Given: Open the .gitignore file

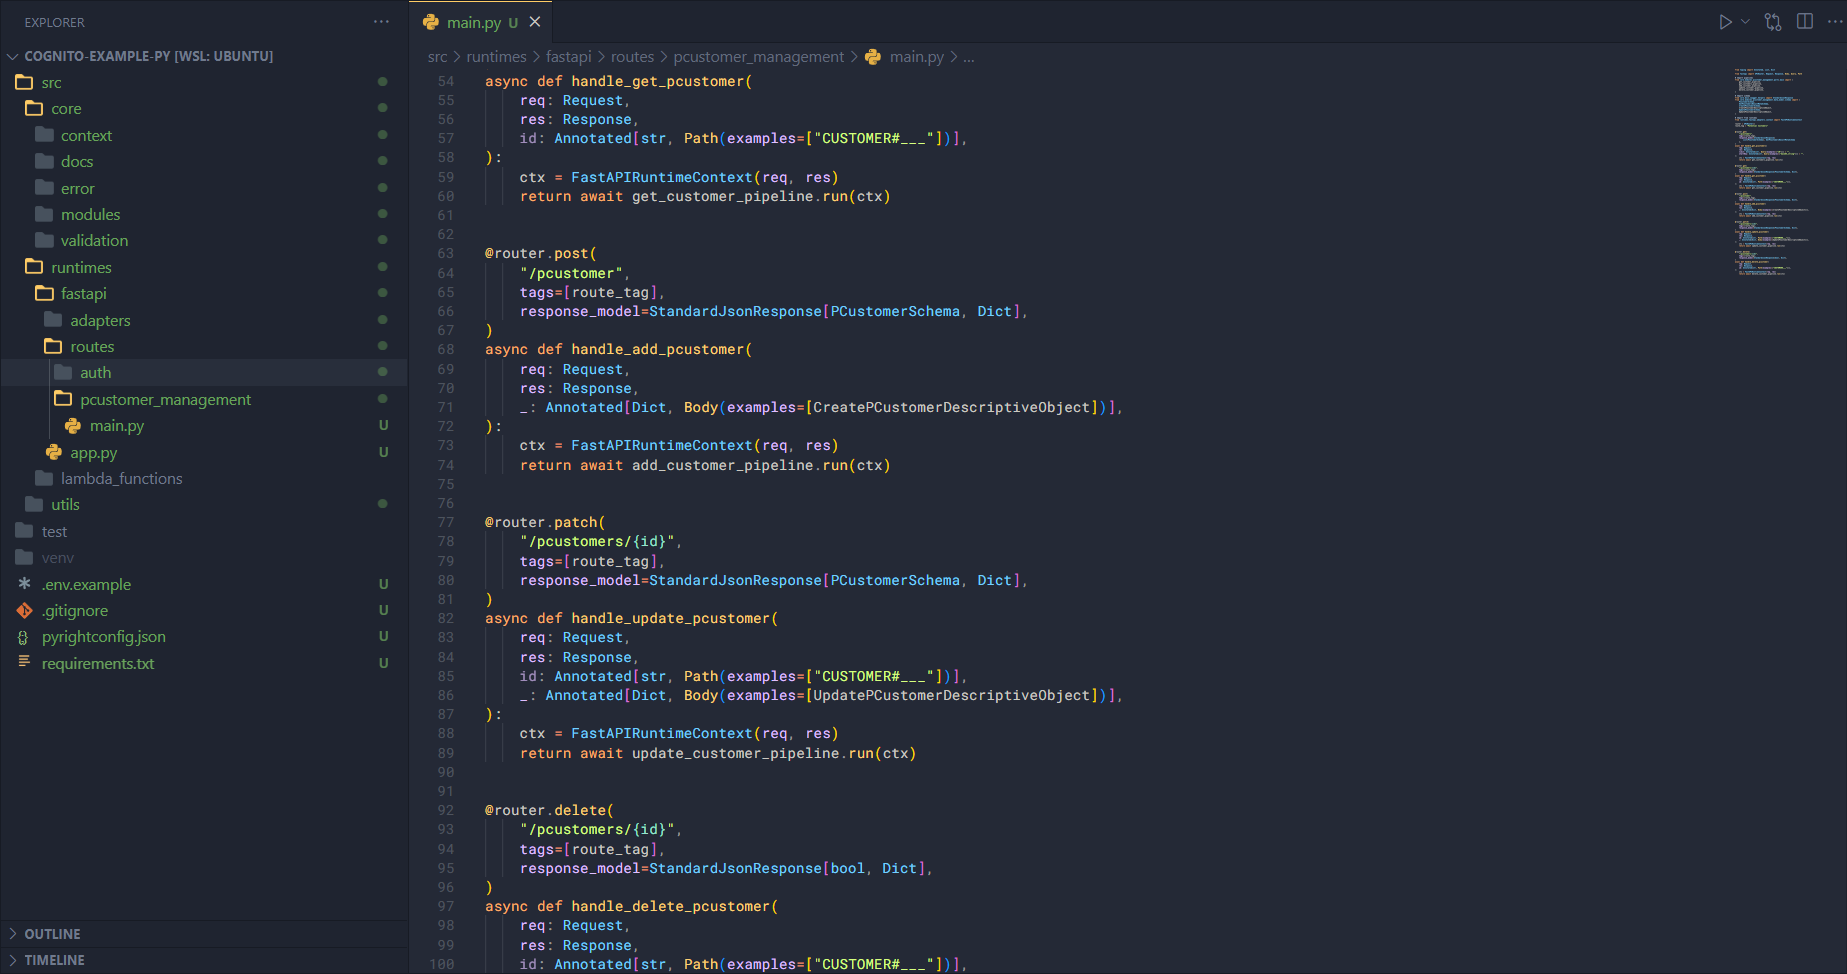Looking at the screenshot, I should tap(75, 611).
